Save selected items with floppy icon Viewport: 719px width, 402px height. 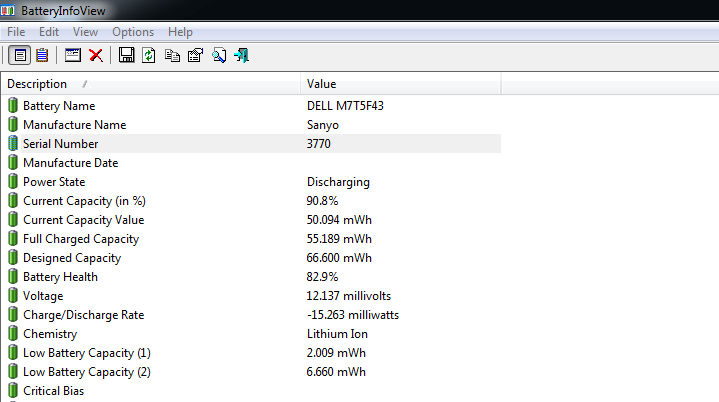(127, 55)
